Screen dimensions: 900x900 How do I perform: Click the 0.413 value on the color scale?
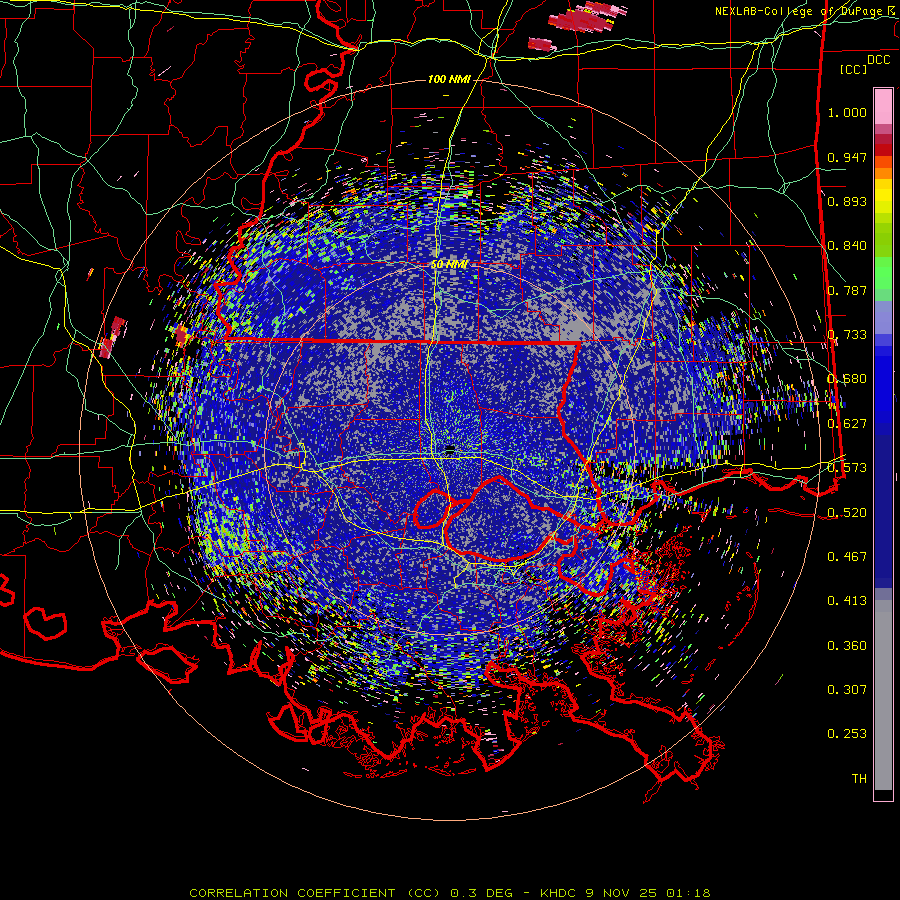click(847, 601)
